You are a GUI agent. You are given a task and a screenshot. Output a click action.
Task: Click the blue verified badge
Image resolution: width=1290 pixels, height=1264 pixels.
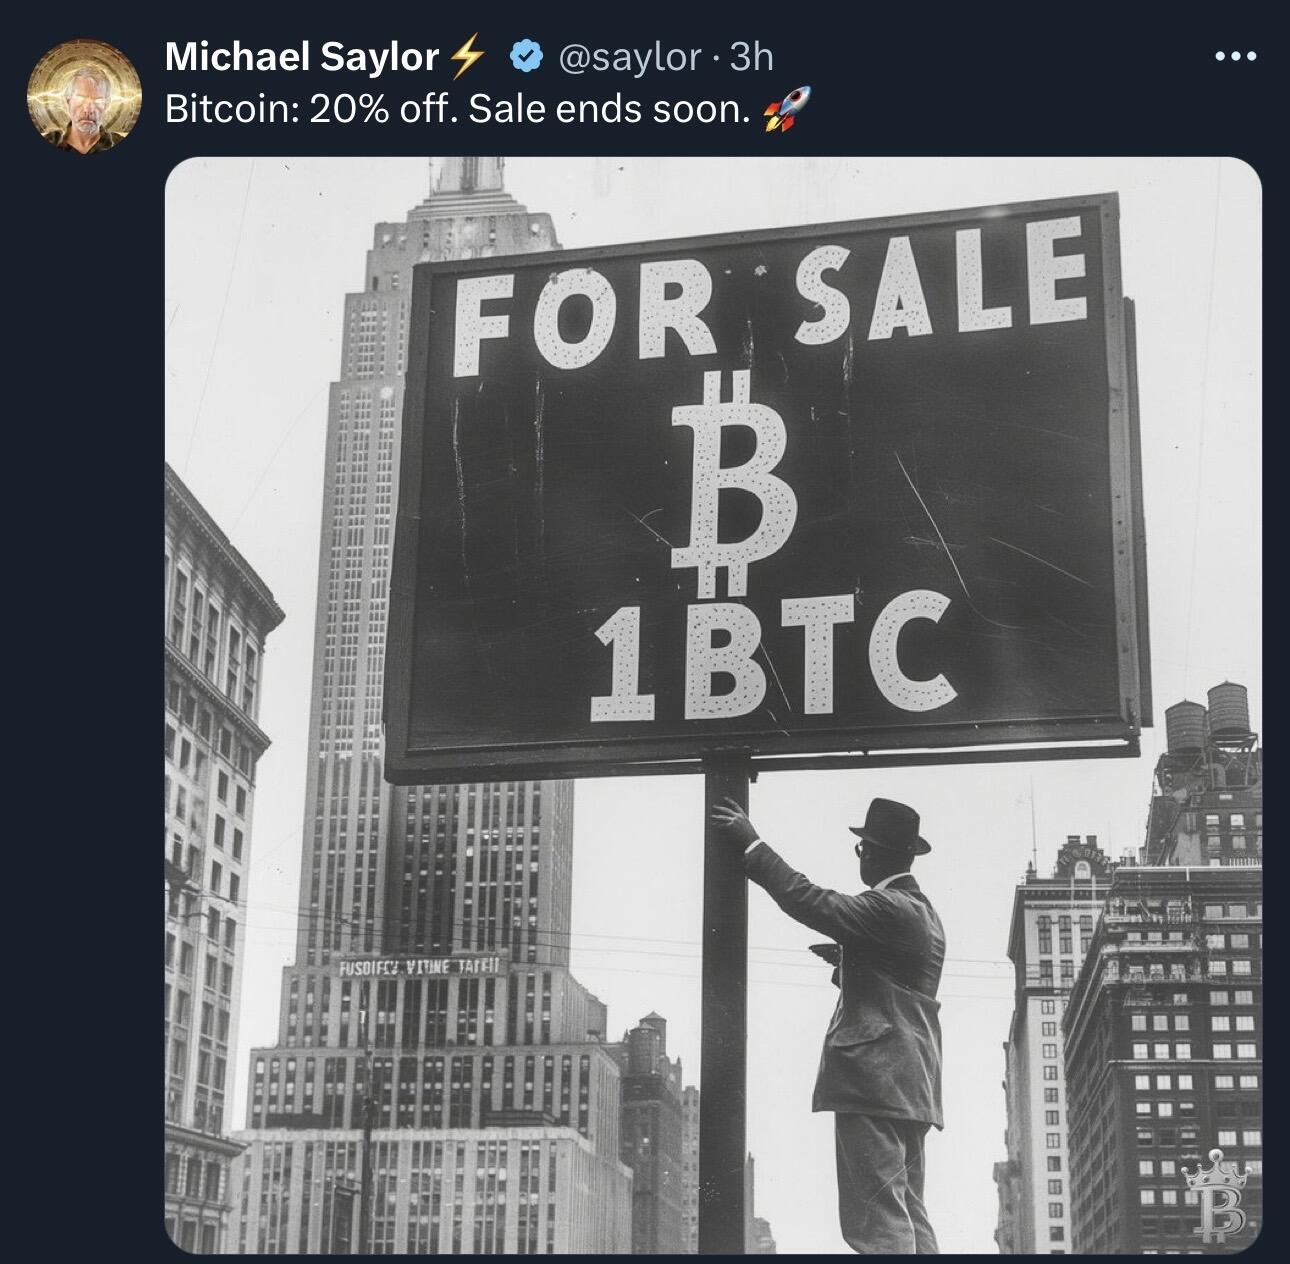pyautogui.click(x=526, y=57)
